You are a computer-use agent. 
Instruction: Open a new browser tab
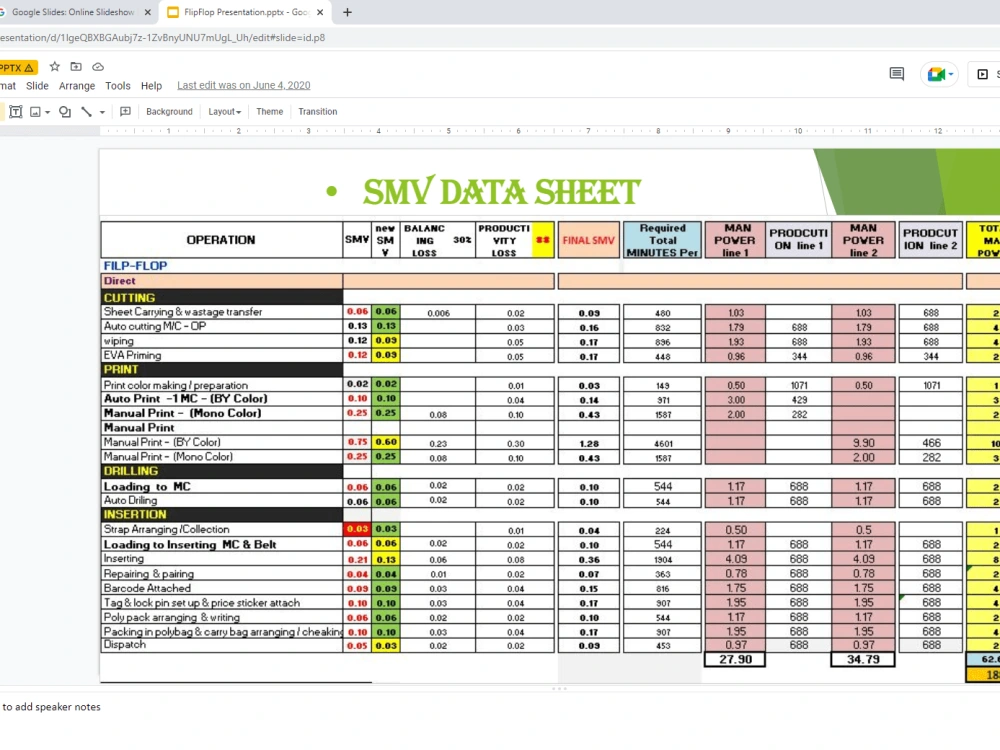tap(348, 12)
